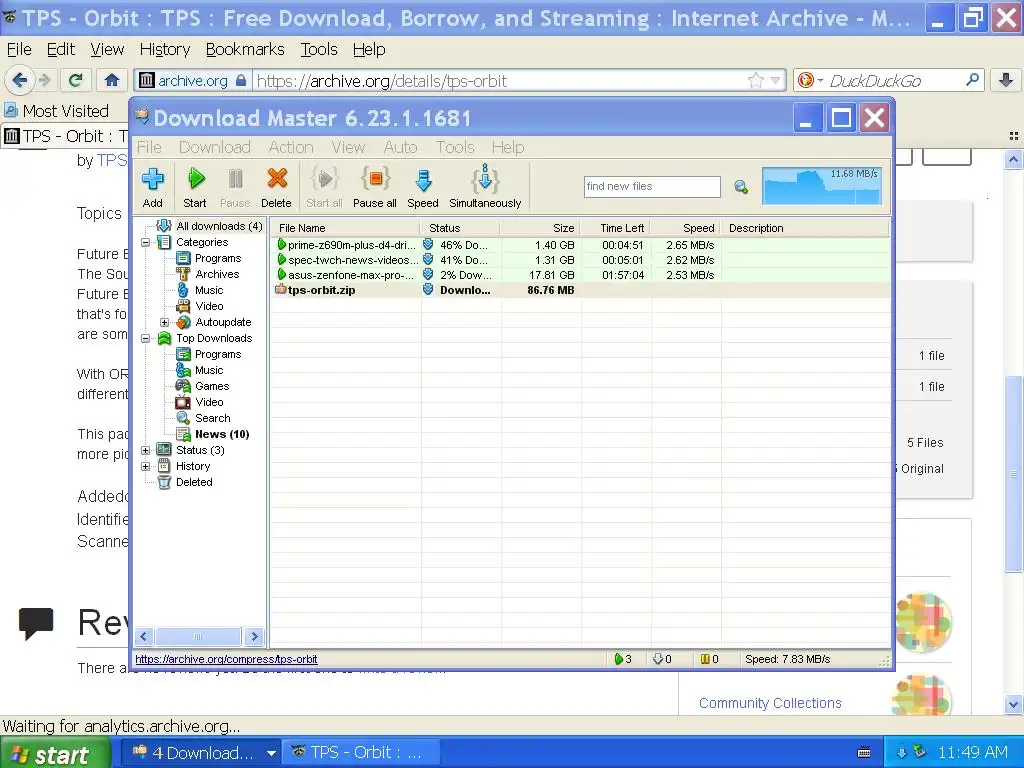Select Games under Top Downloads

(x=212, y=386)
